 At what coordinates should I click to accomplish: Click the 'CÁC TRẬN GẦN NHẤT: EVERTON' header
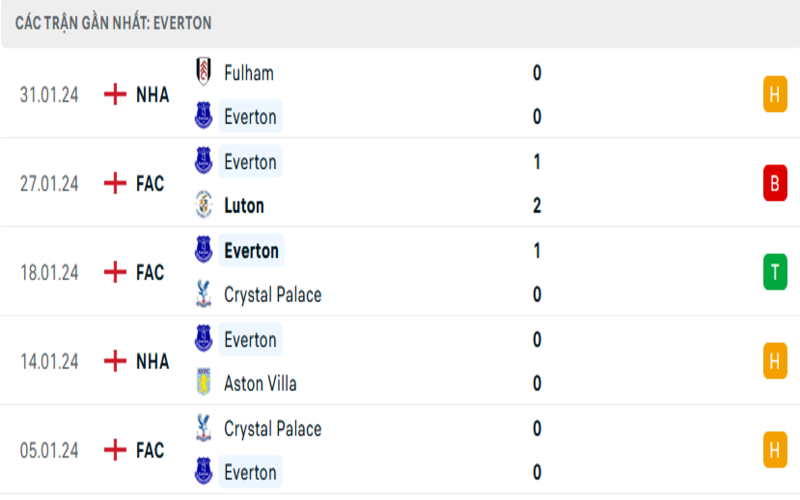coord(113,22)
